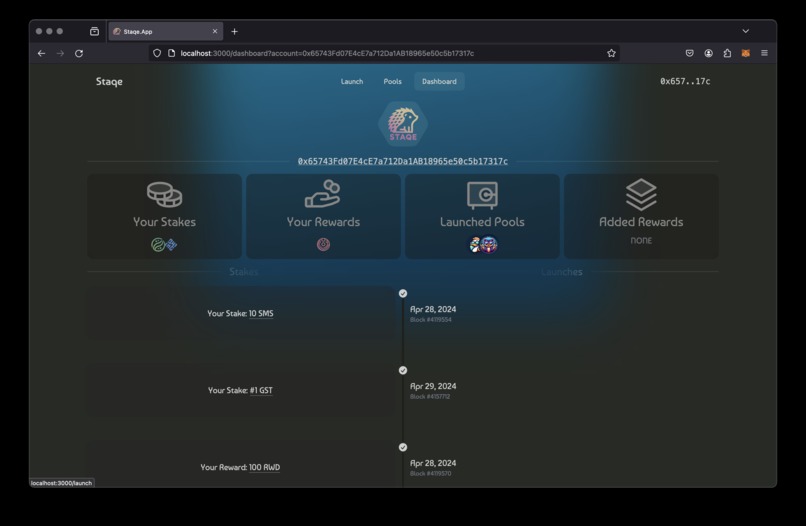Select the Staqe.App browser tab
806x526 pixels.
click(166, 31)
